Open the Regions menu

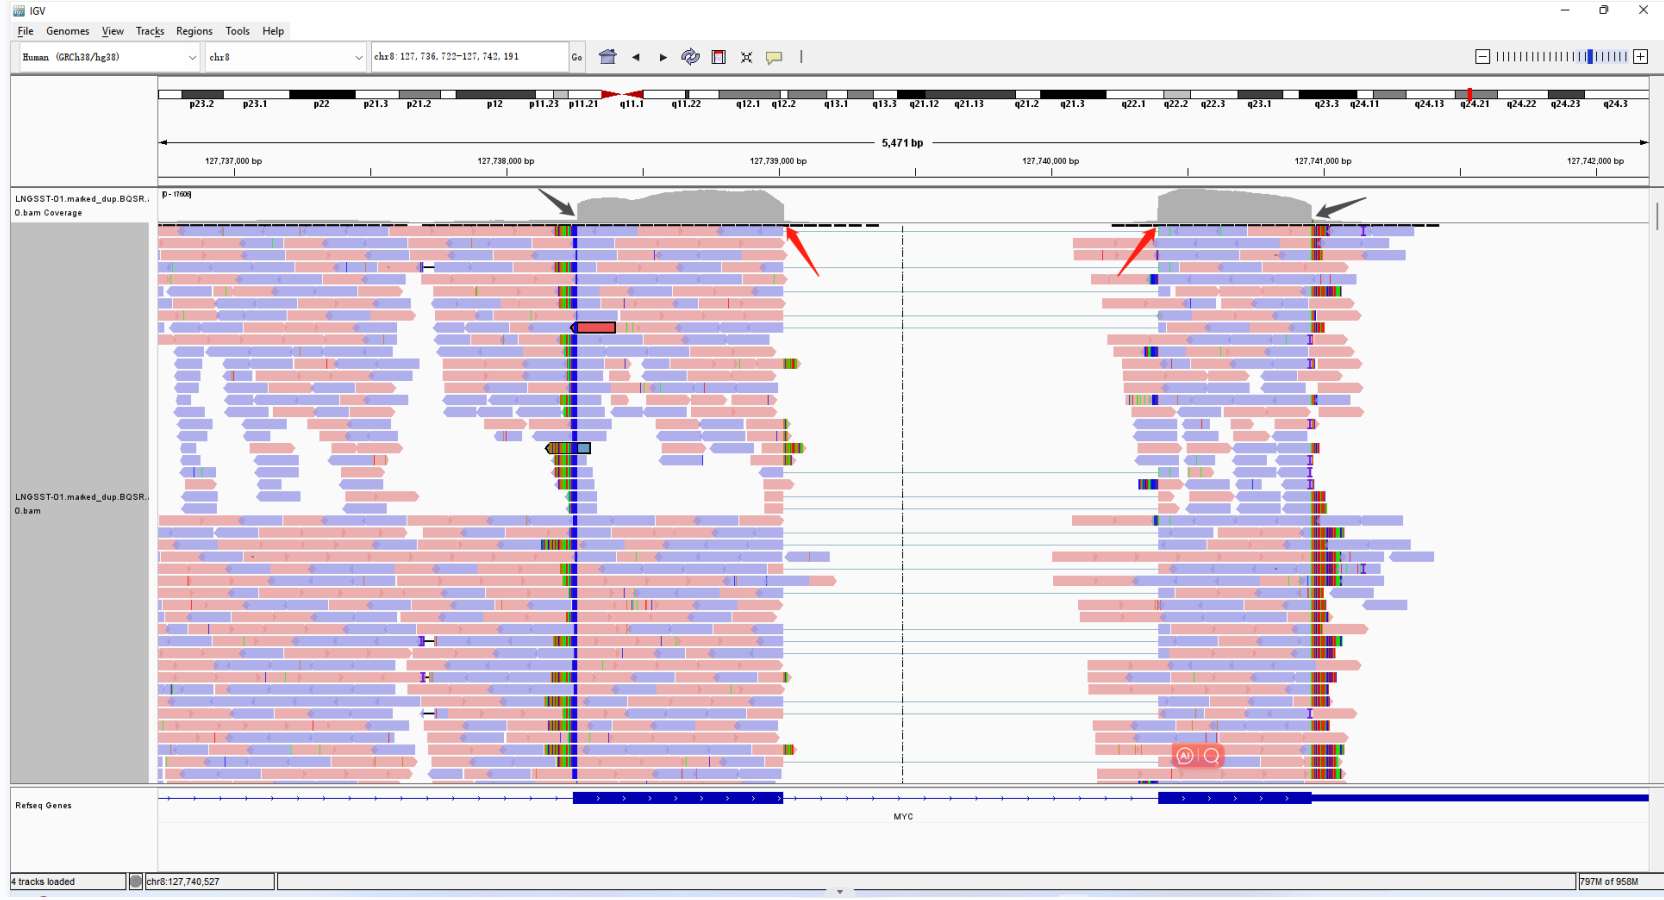(193, 31)
